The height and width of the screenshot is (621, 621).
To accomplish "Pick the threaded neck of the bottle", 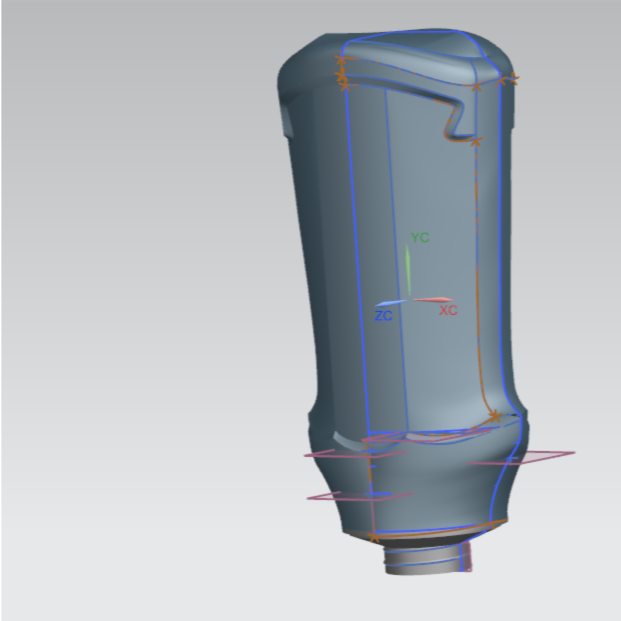I will pos(427,559).
